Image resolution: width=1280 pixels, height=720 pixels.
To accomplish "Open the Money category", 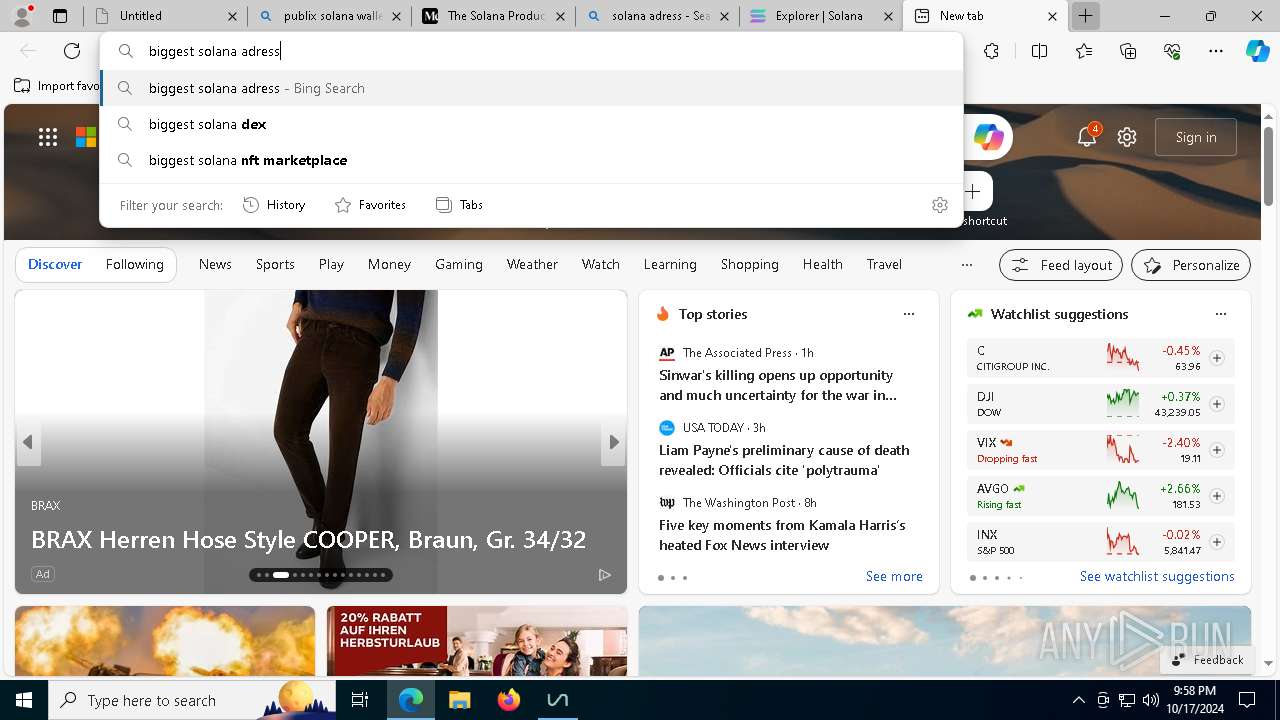I will [x=389, y=264].
